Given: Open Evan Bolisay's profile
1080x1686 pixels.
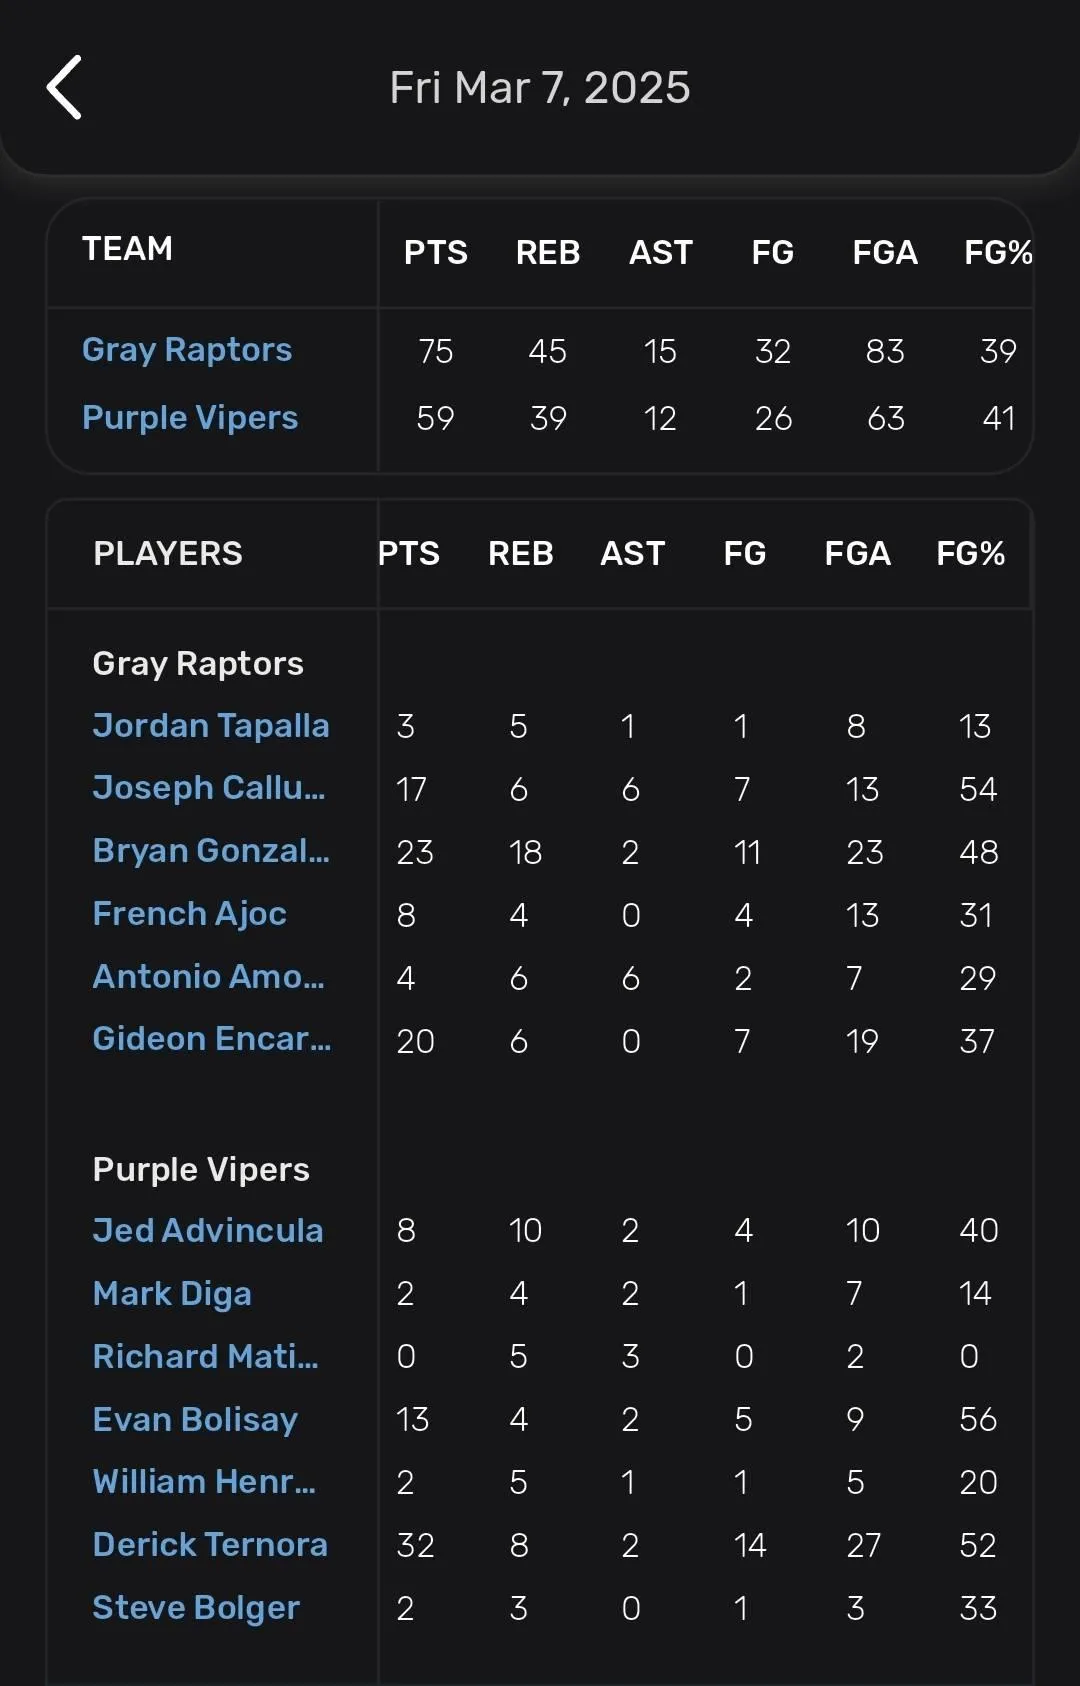Looking at the screenshot, I should 195,1420.
